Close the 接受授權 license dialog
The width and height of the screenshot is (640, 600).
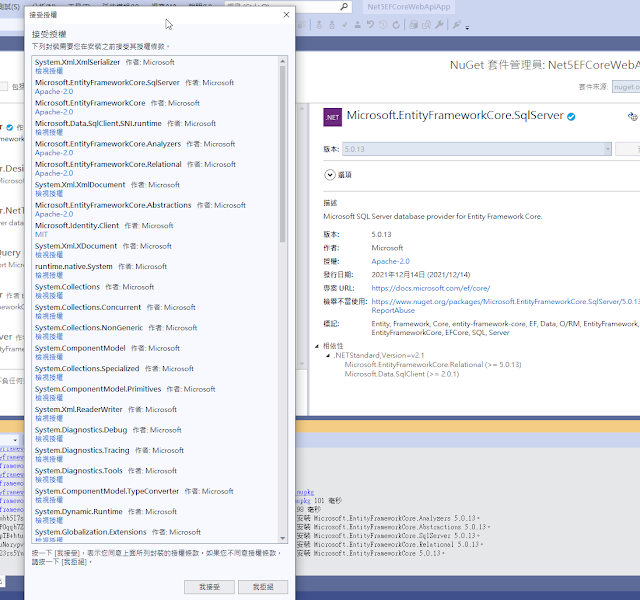click(x=286, y=15)
